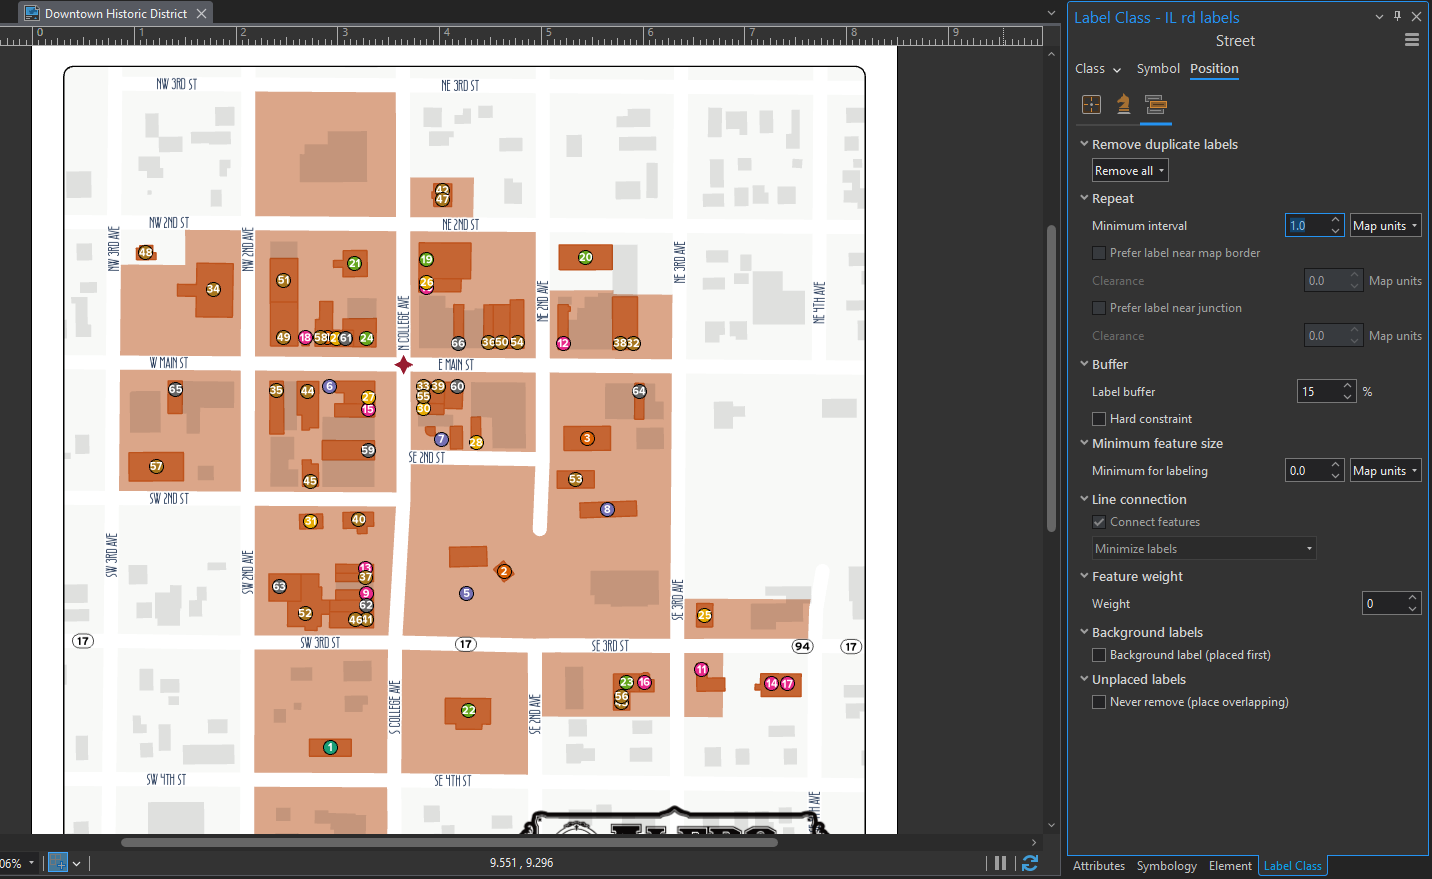The height and width of the screenshot is (879, 1432).
Task: Increase Label buffer with the up stepper
Action: click(1347, 386)
